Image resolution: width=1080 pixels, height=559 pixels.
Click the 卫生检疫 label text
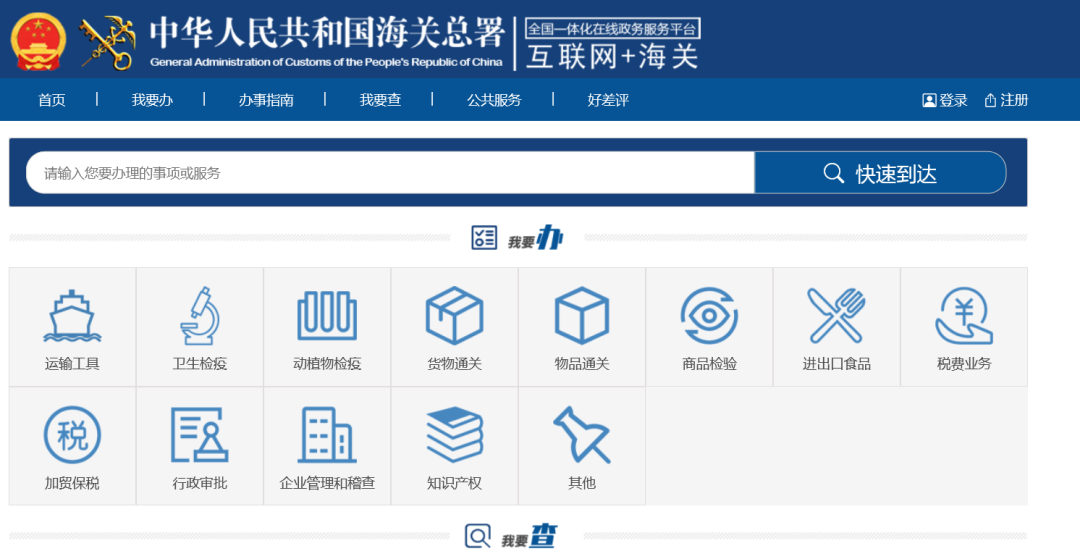[x=200, y=364]
